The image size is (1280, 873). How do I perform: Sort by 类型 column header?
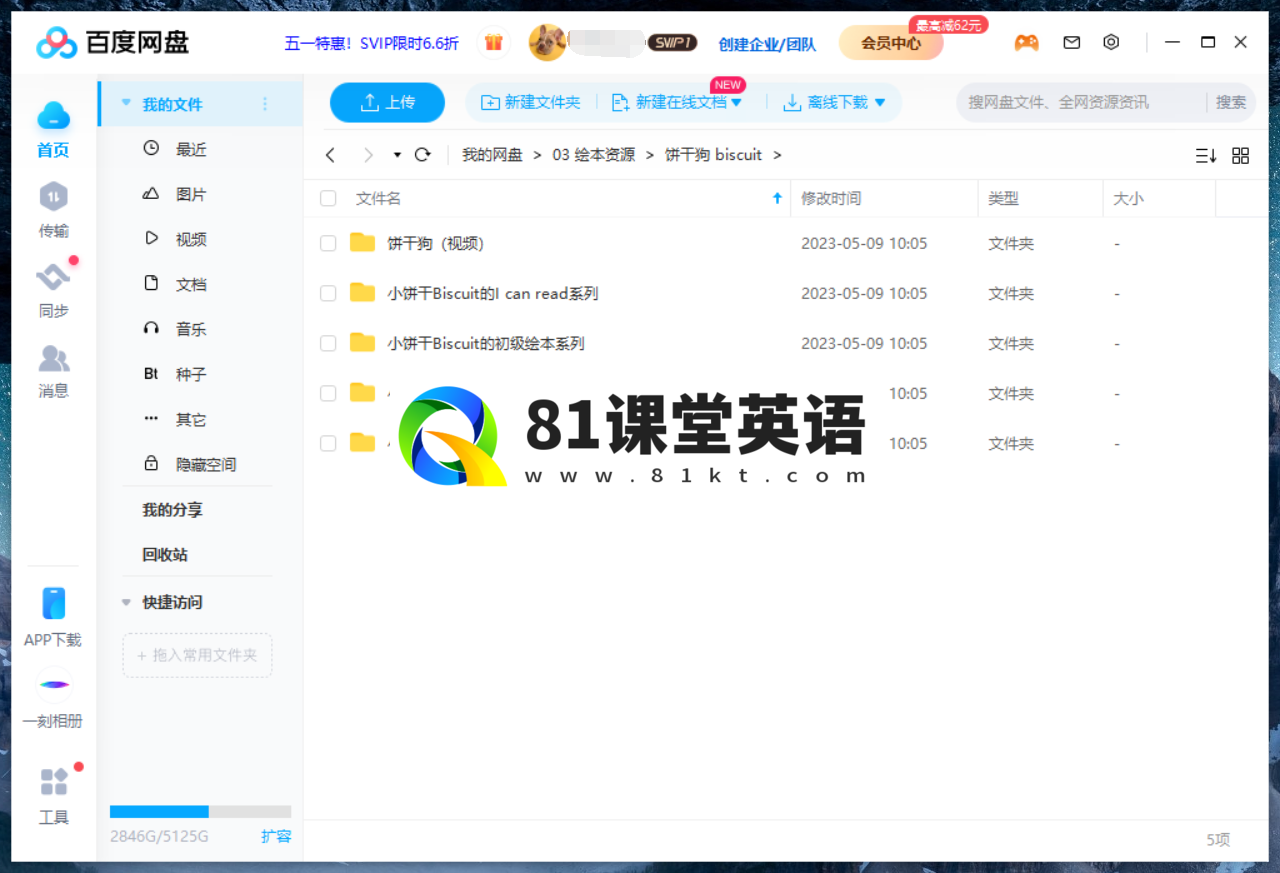point(1003,198)
